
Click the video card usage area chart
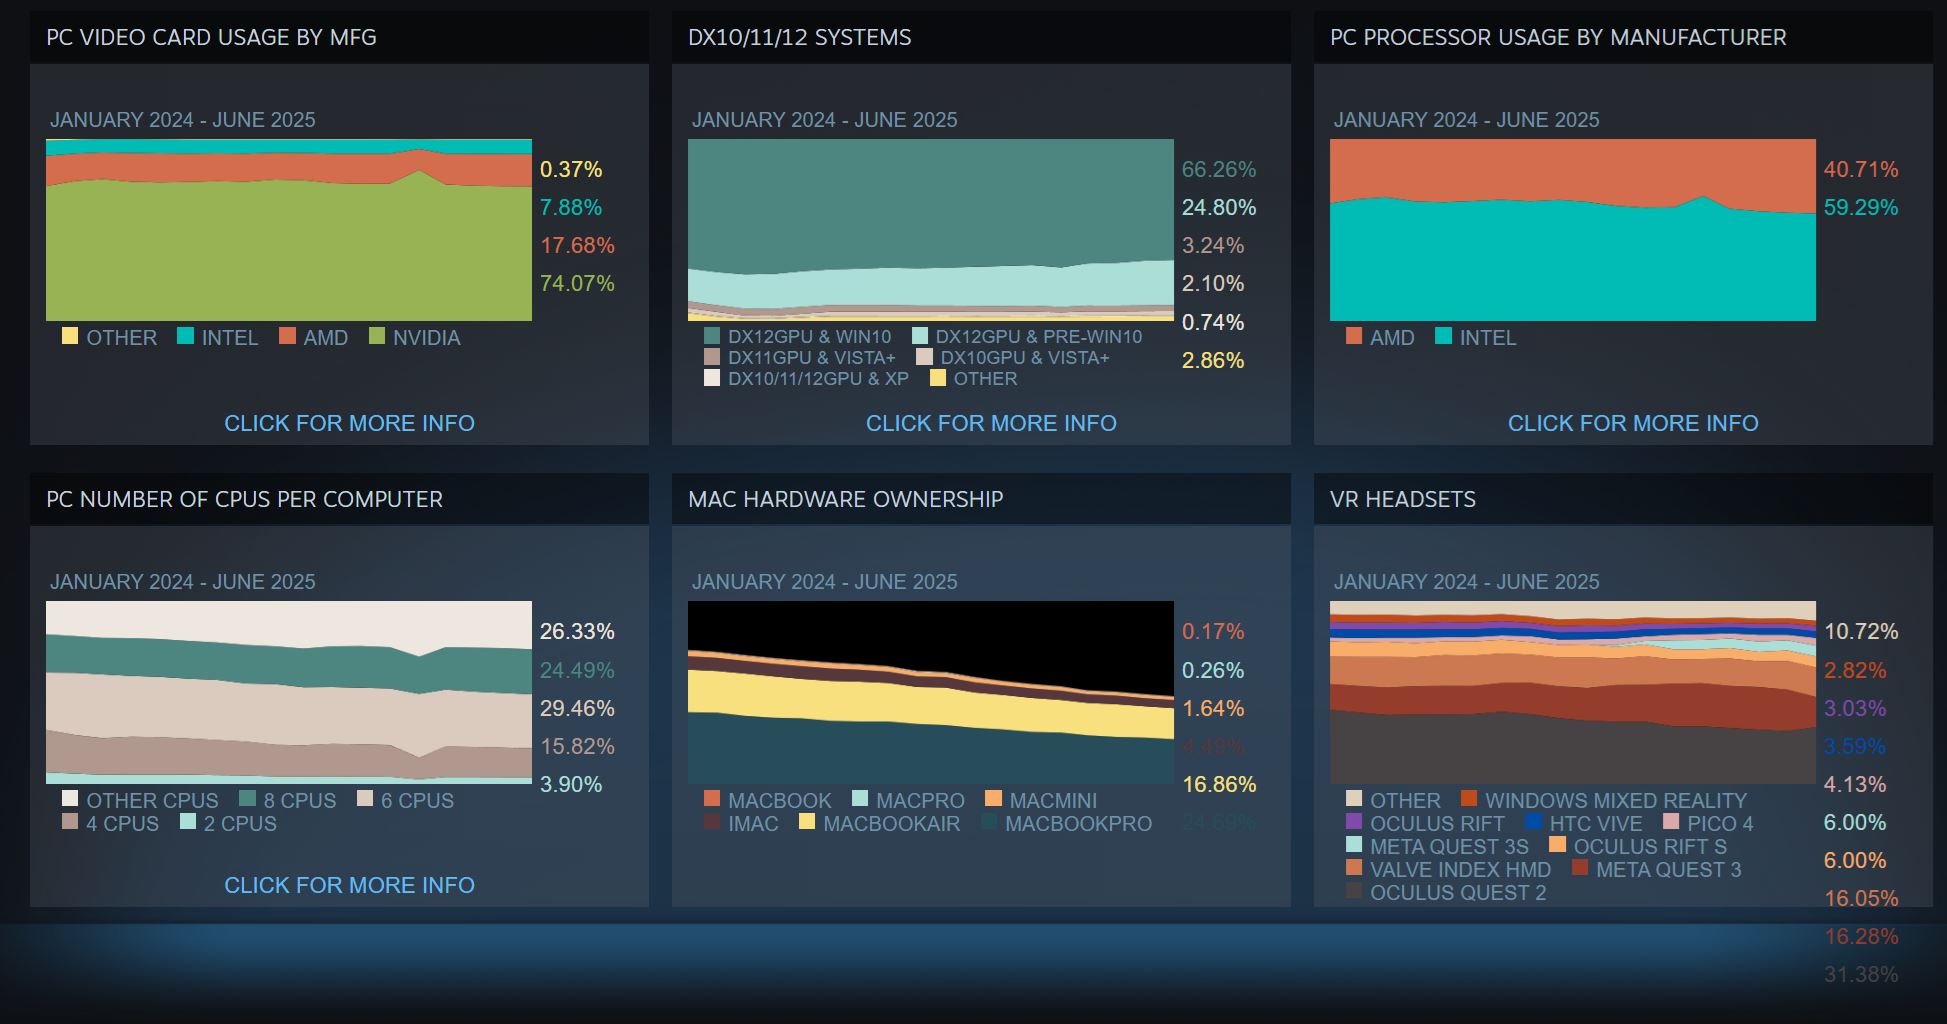[x=289, y=230]
